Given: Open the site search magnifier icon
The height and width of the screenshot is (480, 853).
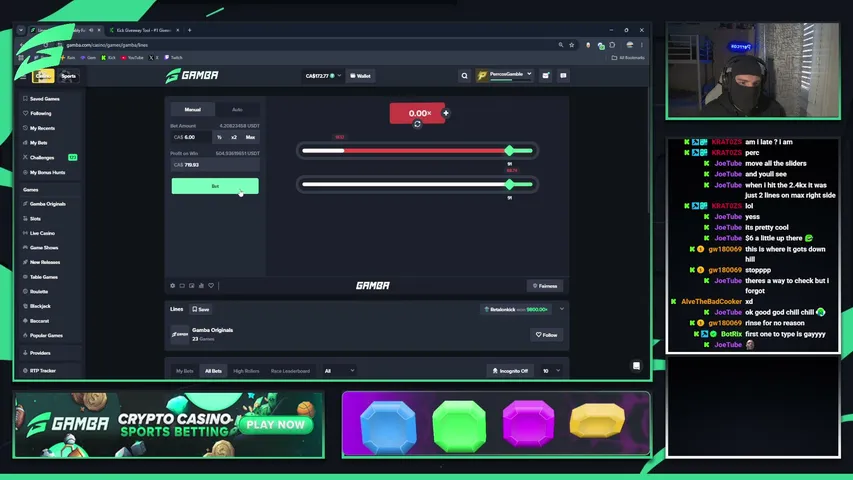Looking at the screenshot, I should pyautogui.click(x=464, y=76).
